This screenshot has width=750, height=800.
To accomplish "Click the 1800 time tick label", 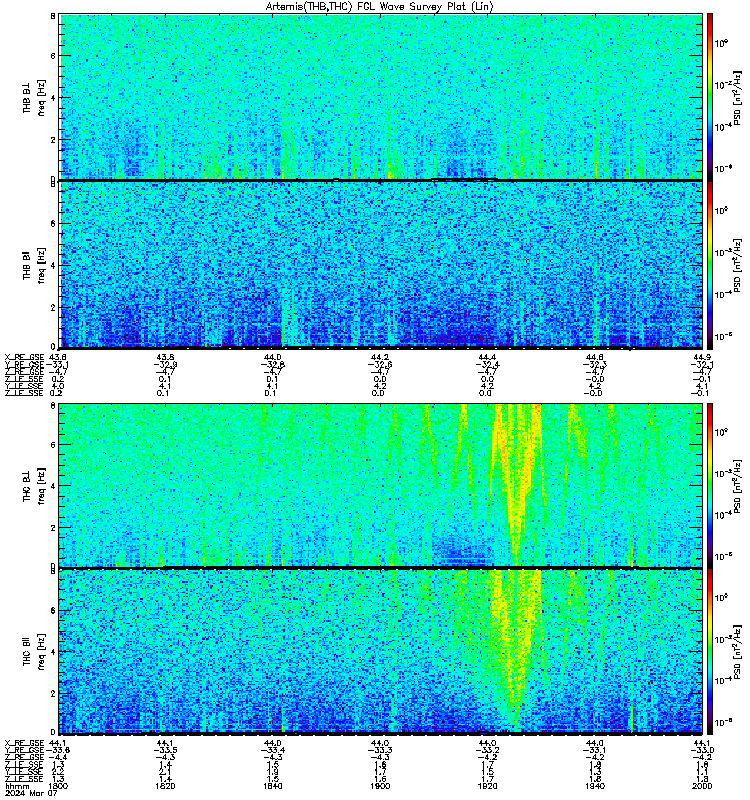I will click(58, 786).
